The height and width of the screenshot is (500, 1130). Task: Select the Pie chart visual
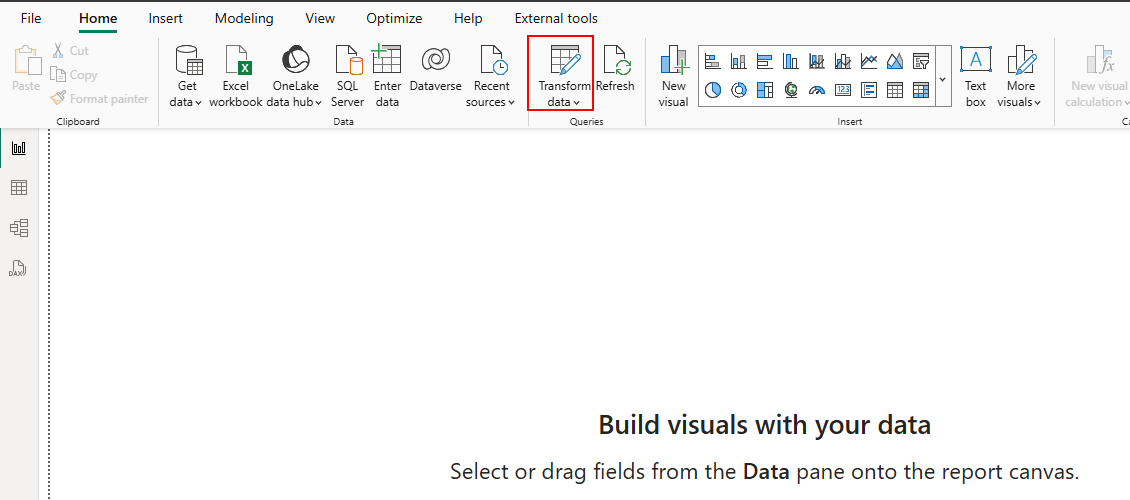click(713, 90)
